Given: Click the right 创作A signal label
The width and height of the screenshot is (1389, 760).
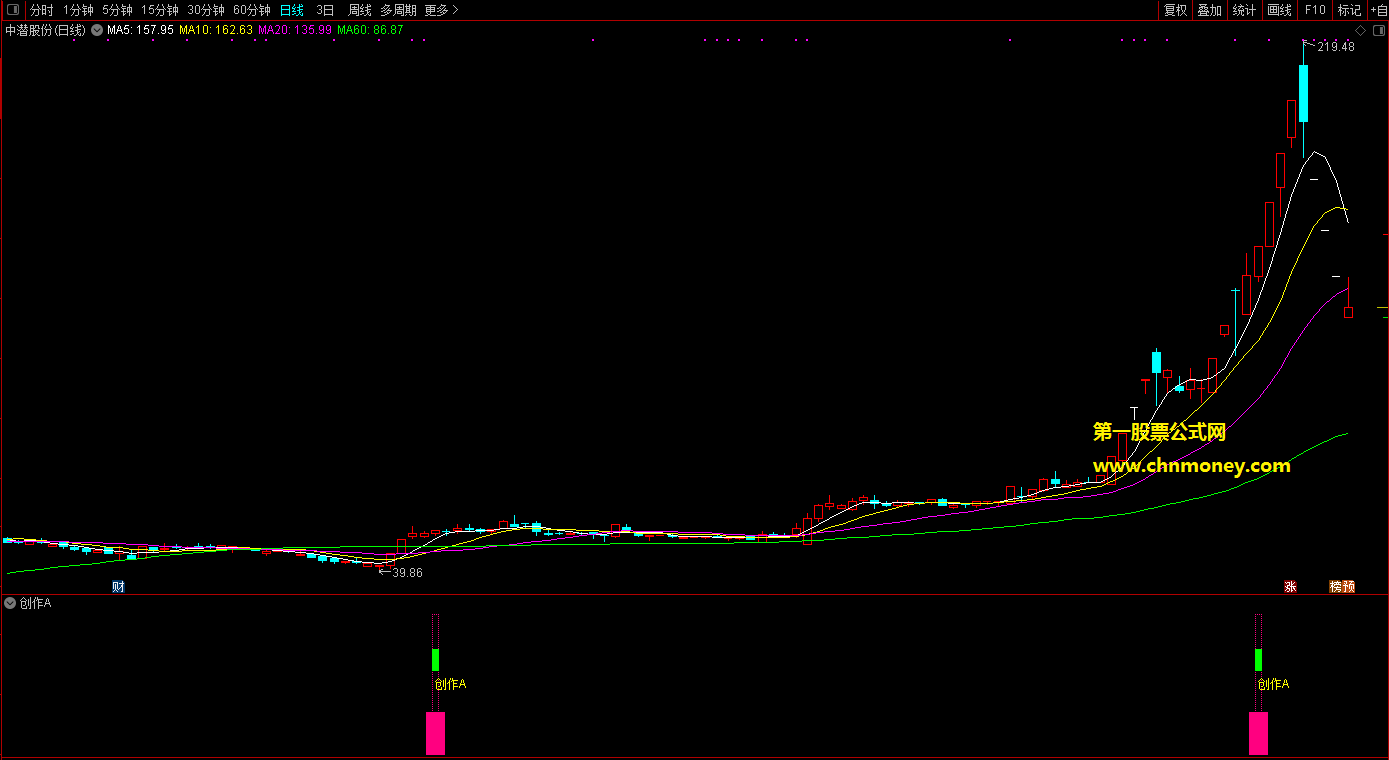Looking at the screenshot, I should pos(1273,684).
